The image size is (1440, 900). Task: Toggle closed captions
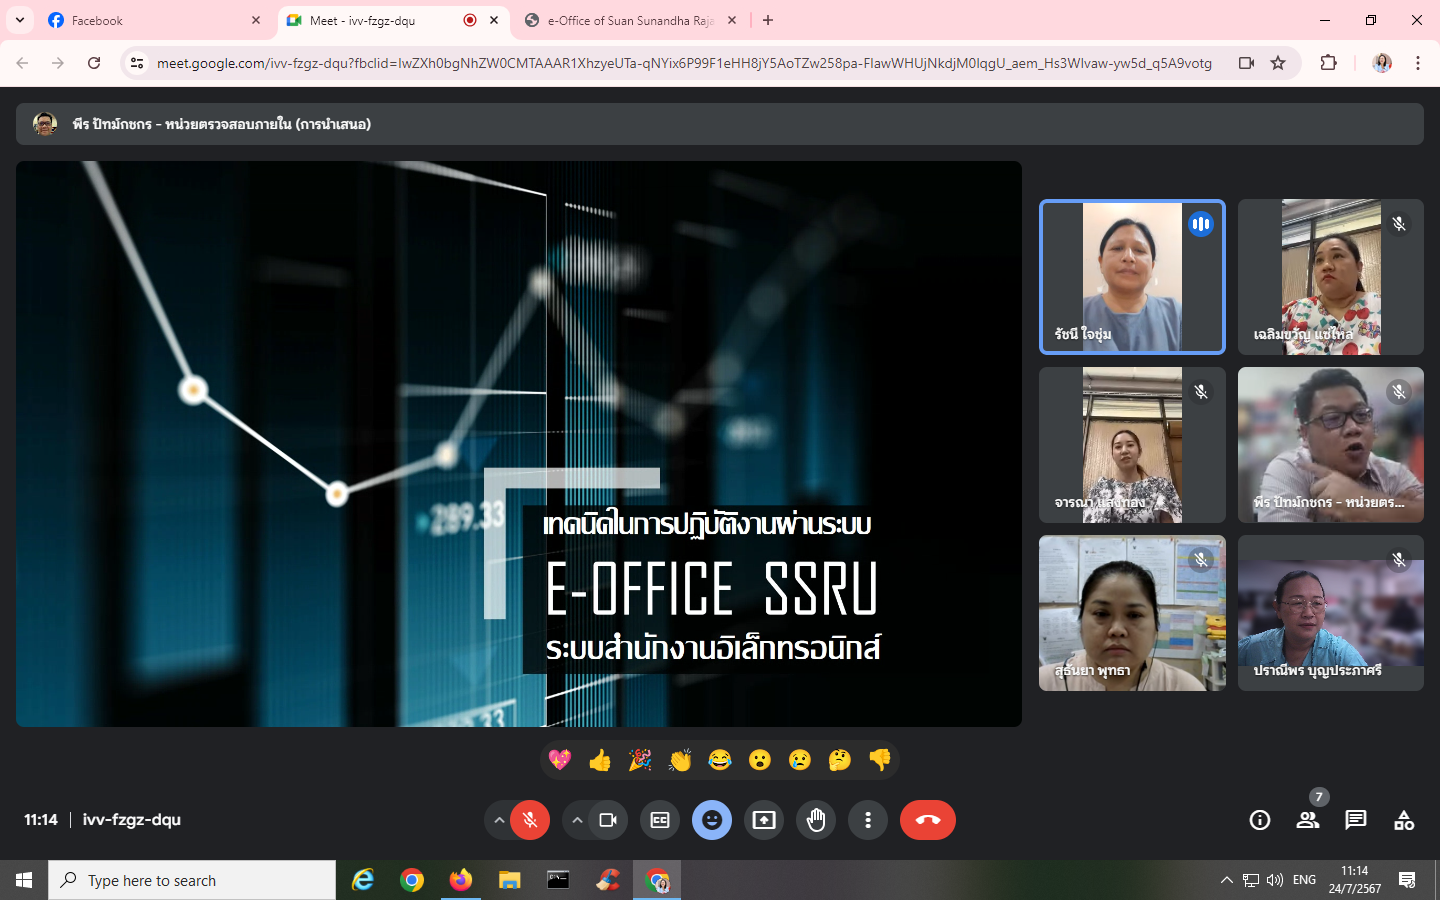tap(660, 820)
